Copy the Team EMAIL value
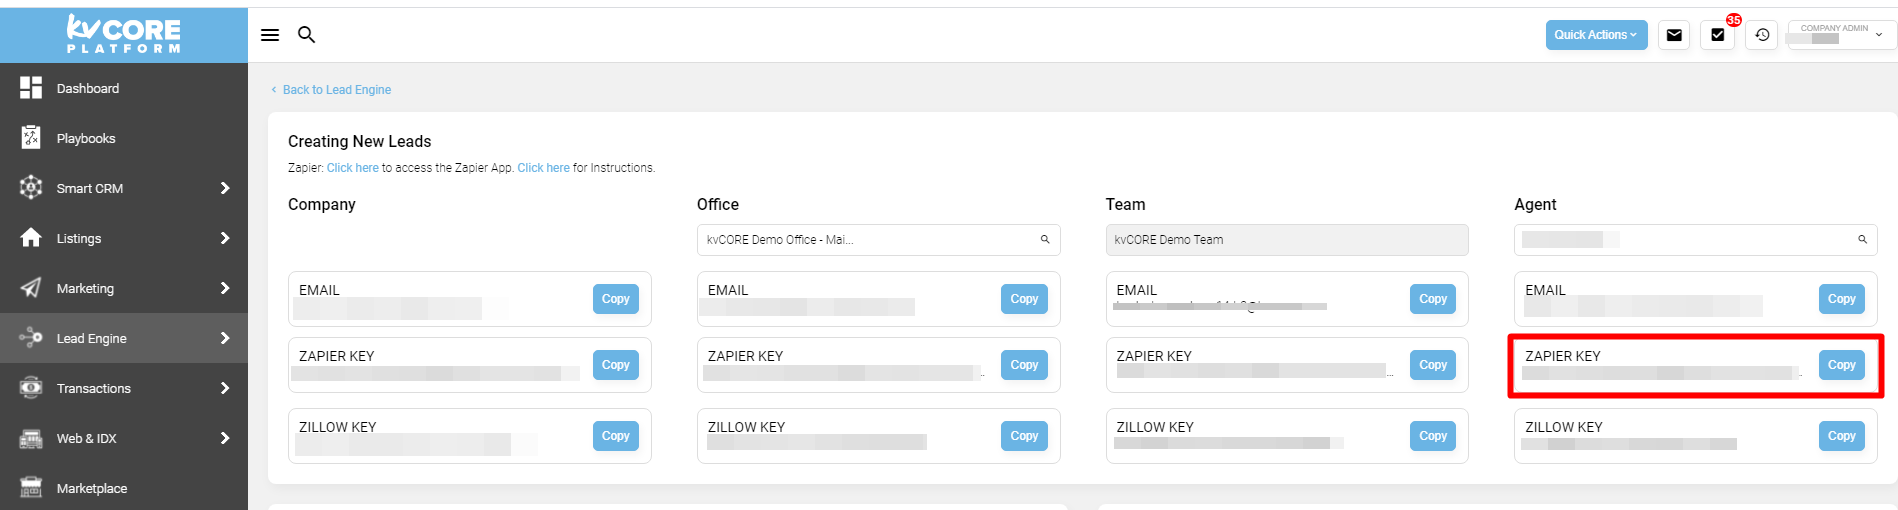 [1433, 299]
